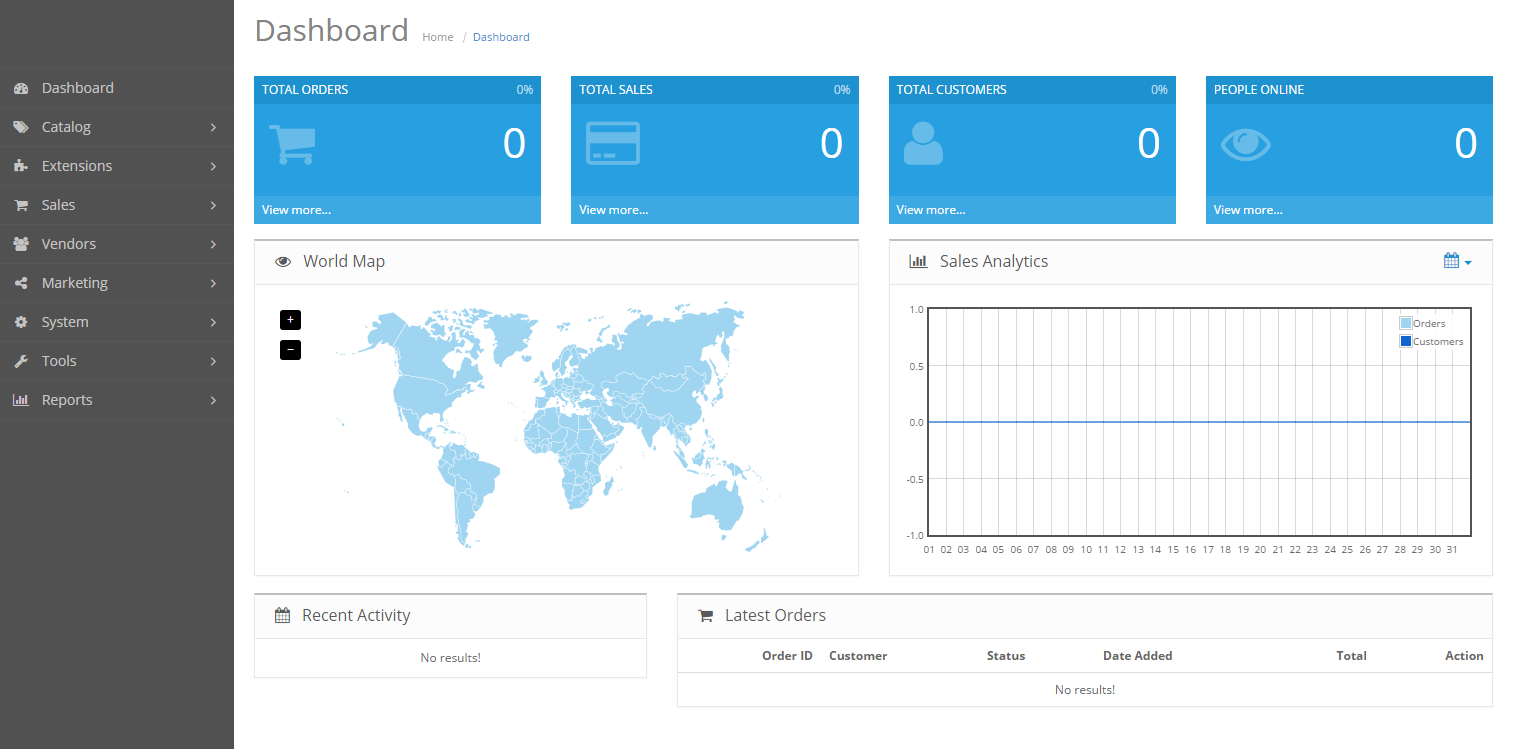Click the Reports icon in the sidebar
Viewport: 1513px width, 749px height.
[21, 400]
